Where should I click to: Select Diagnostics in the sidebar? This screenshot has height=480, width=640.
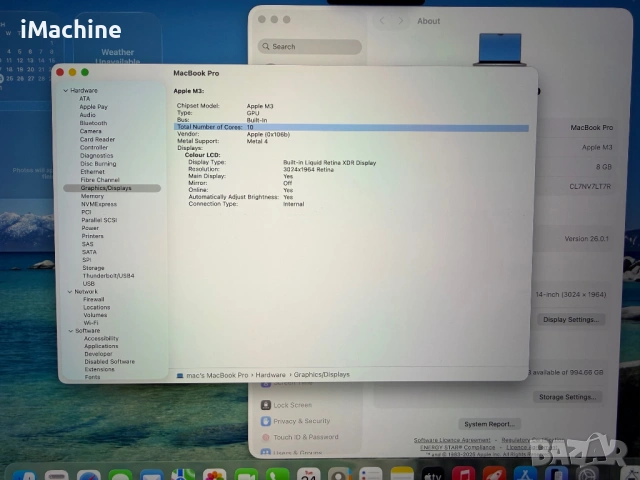(97, 156)
